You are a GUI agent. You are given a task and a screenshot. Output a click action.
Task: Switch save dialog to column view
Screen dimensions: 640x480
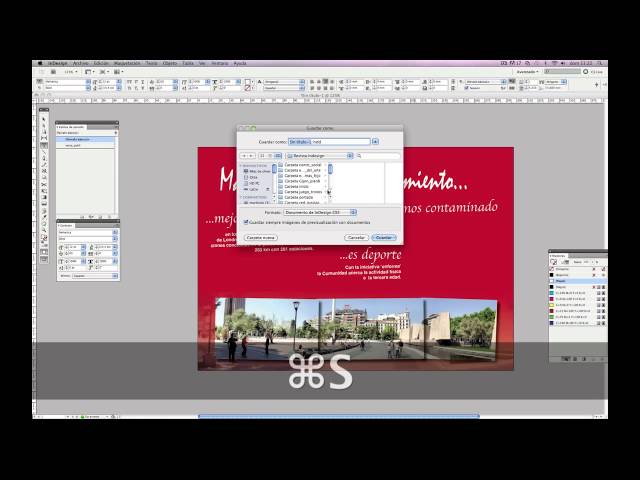tap(278, 156)
